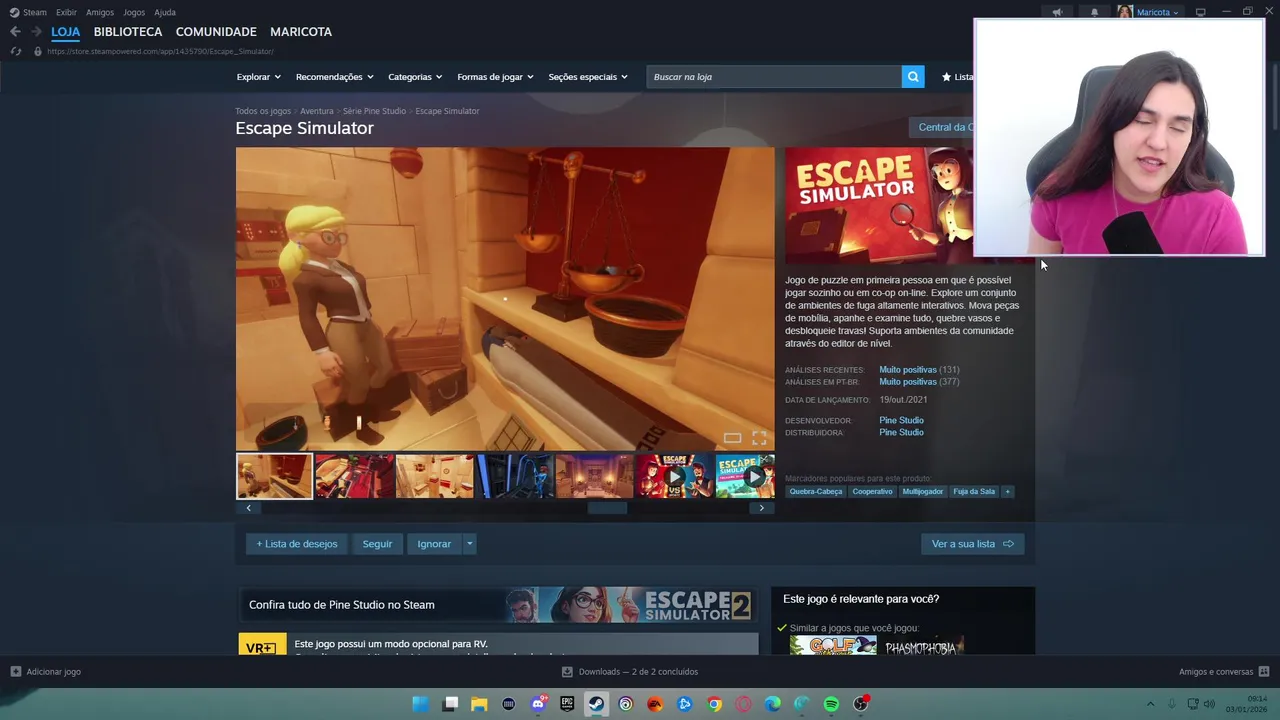The width and height of the screenshot is (1280, 720).
Task: Switch to the BIBLIOTECA tab
Action: (128, 32)
